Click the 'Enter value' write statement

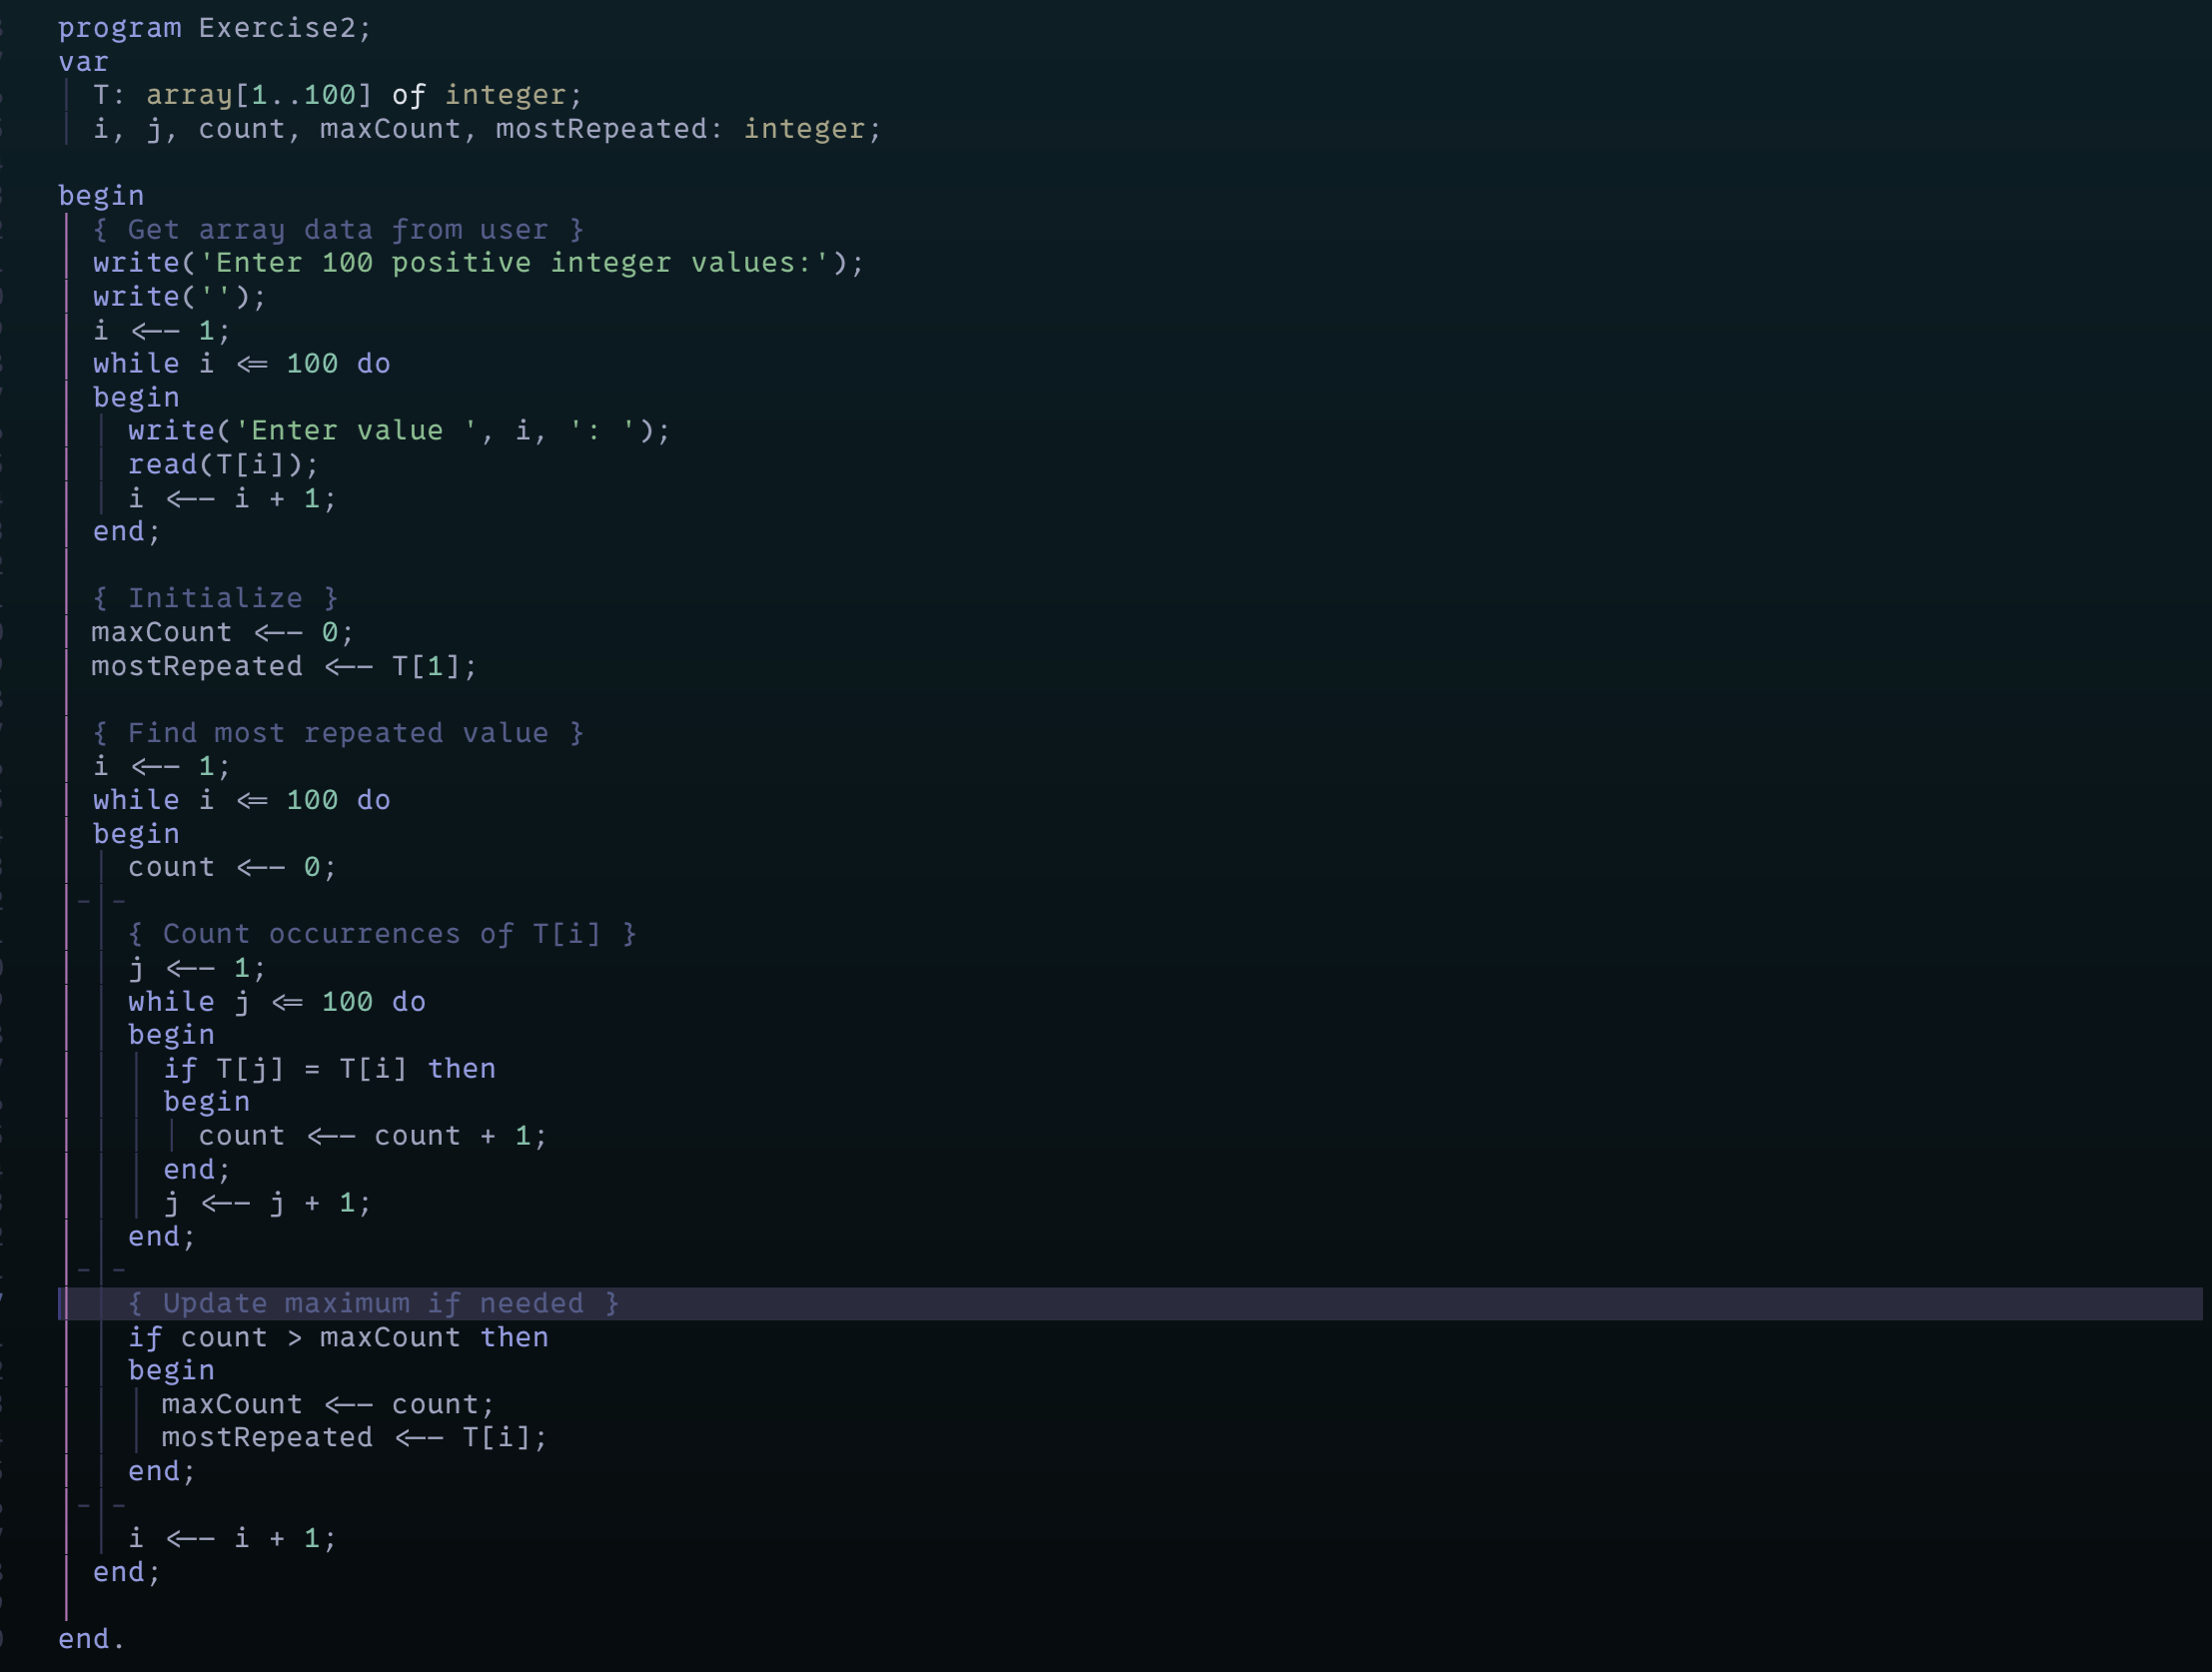[x=398, y=431]
